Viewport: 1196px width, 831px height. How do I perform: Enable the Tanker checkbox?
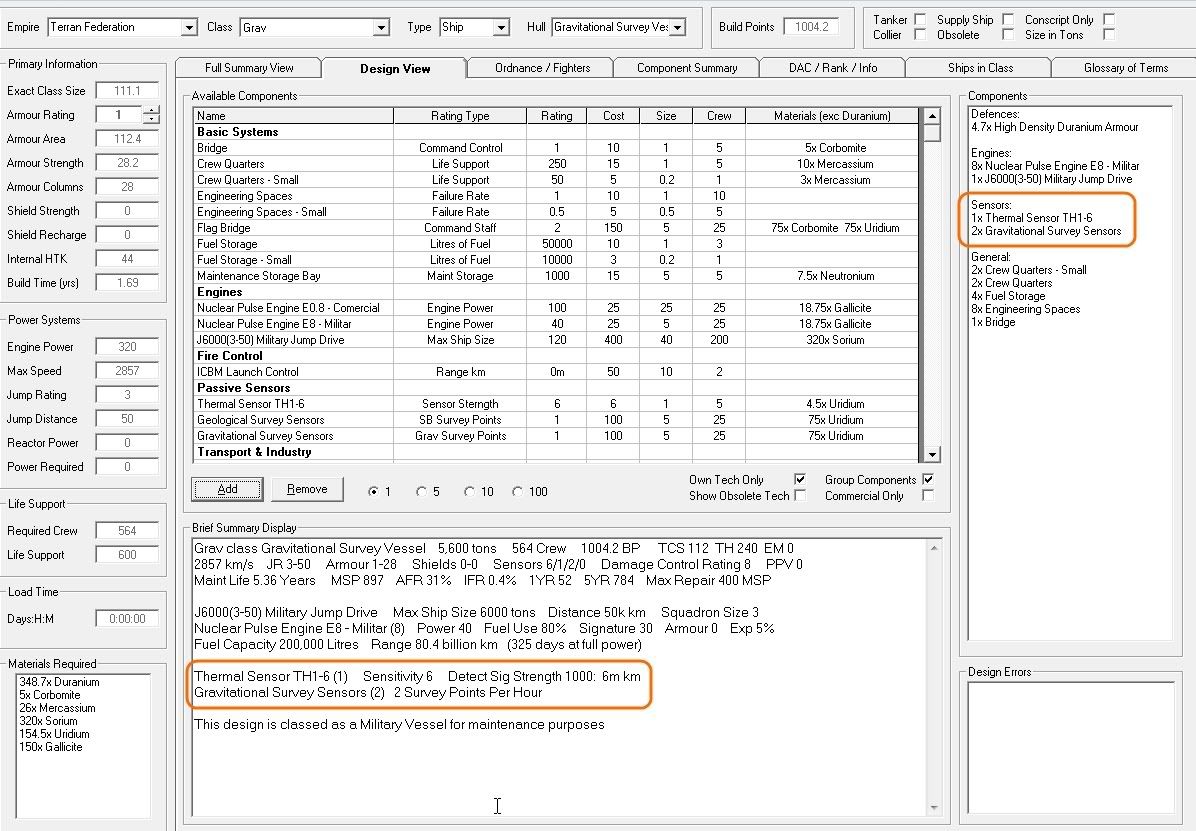point(920,20)
